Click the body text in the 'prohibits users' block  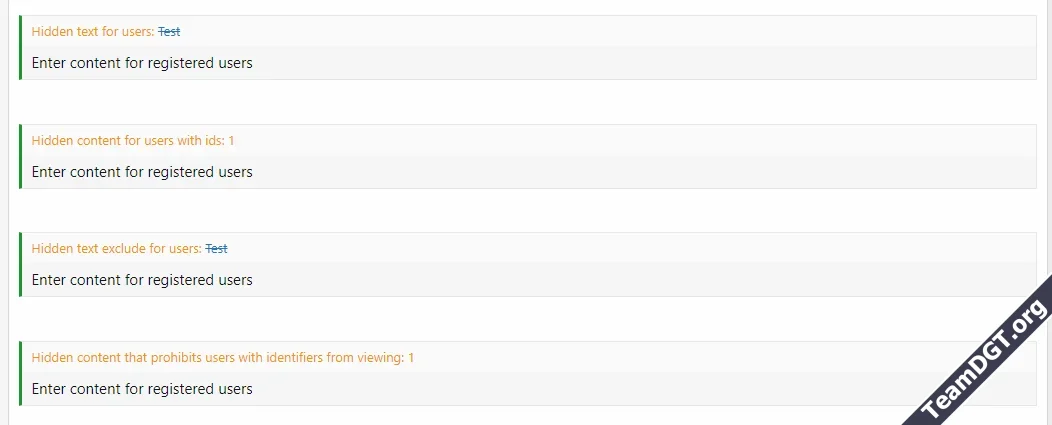(142, 389)
